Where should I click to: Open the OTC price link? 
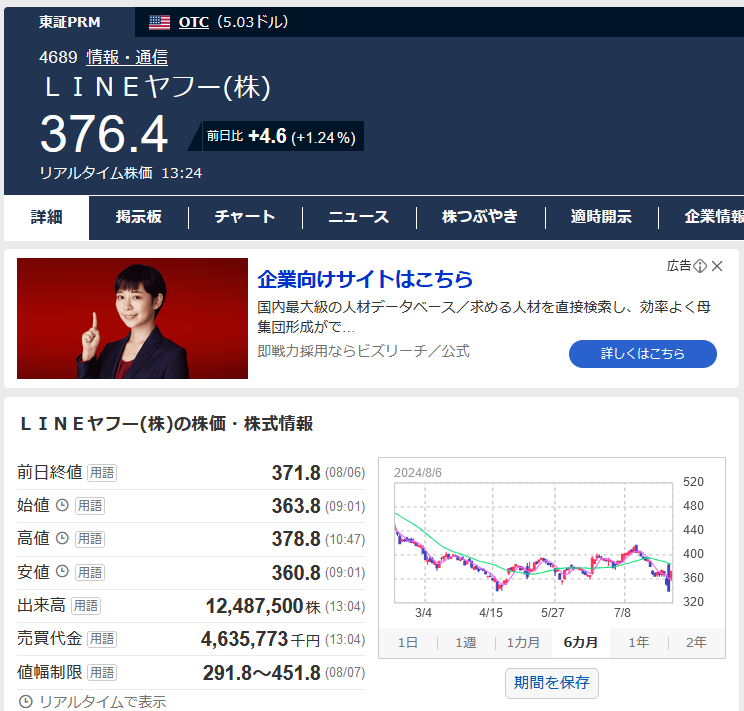click(x=194, y=22)
